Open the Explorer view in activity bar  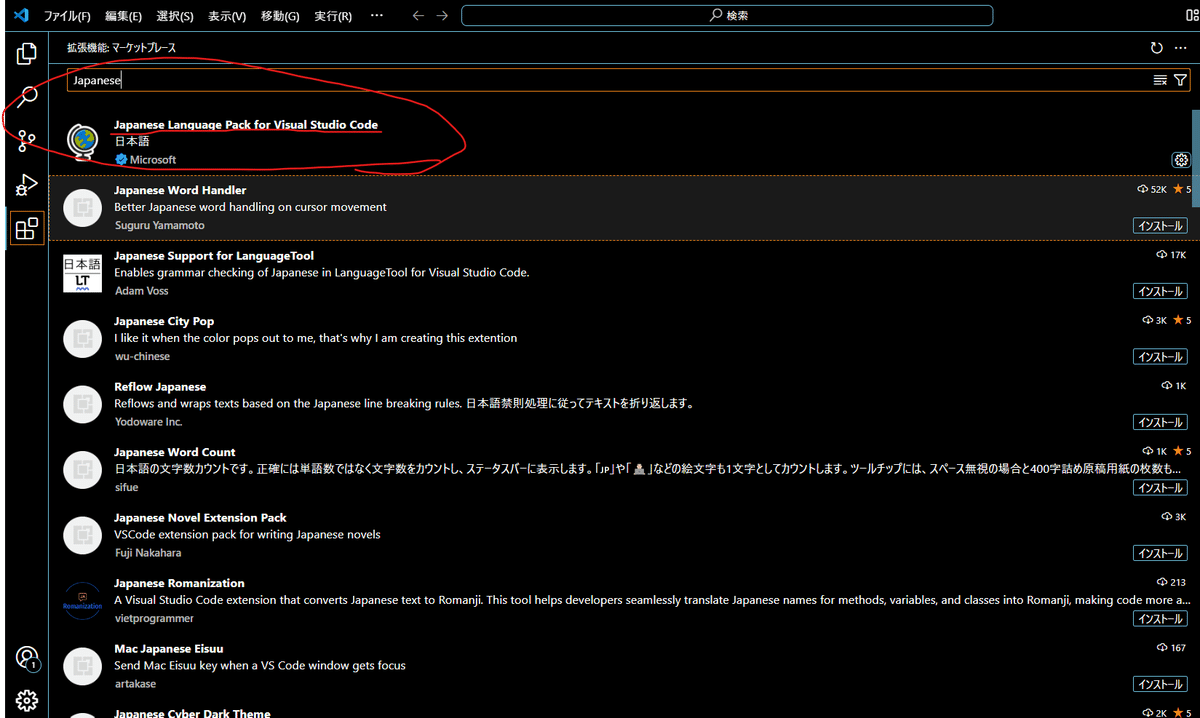(x=27, y=53)
